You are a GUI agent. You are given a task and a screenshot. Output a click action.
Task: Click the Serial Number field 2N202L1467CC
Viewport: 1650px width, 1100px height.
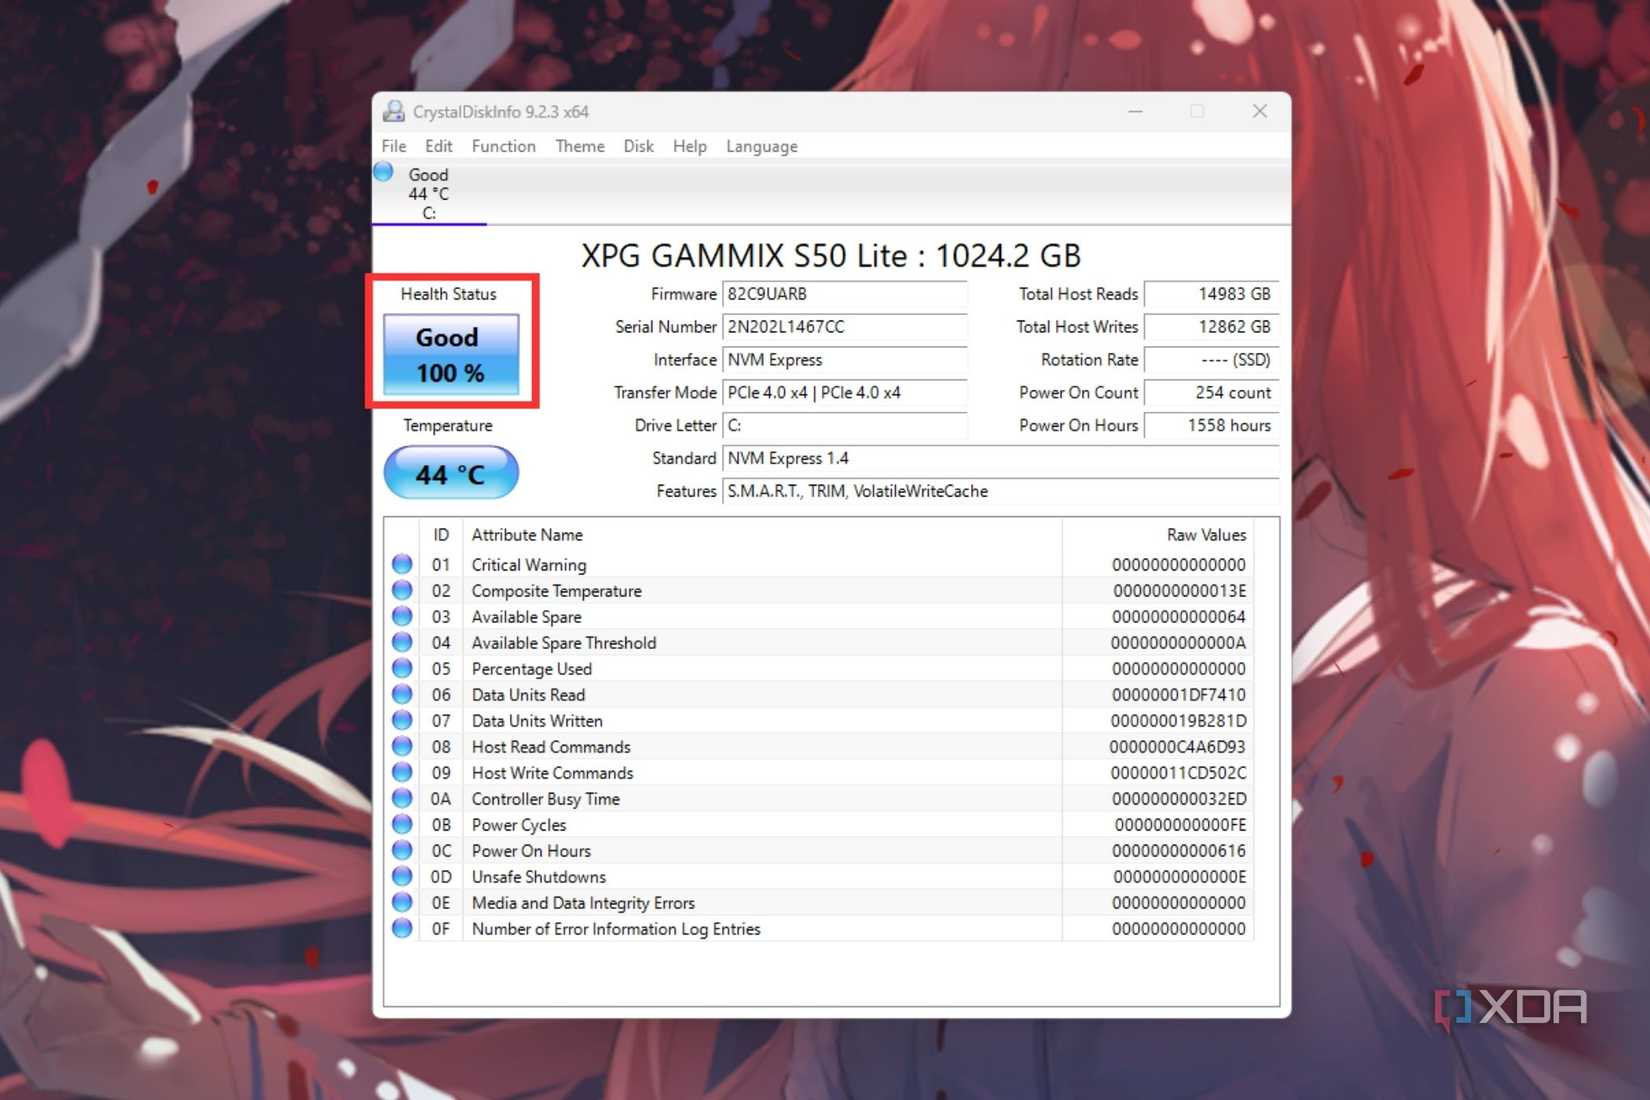tap(845, 327)
